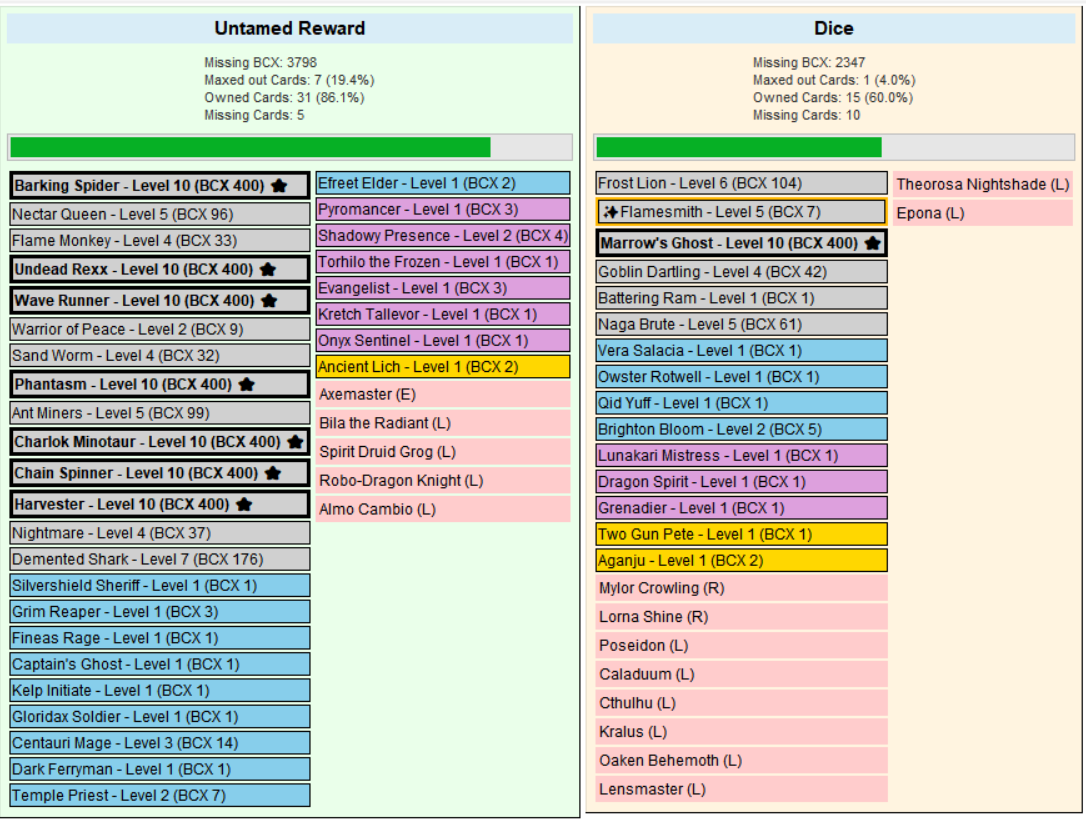Open Aganju - Level 1 card

point(742,562)
